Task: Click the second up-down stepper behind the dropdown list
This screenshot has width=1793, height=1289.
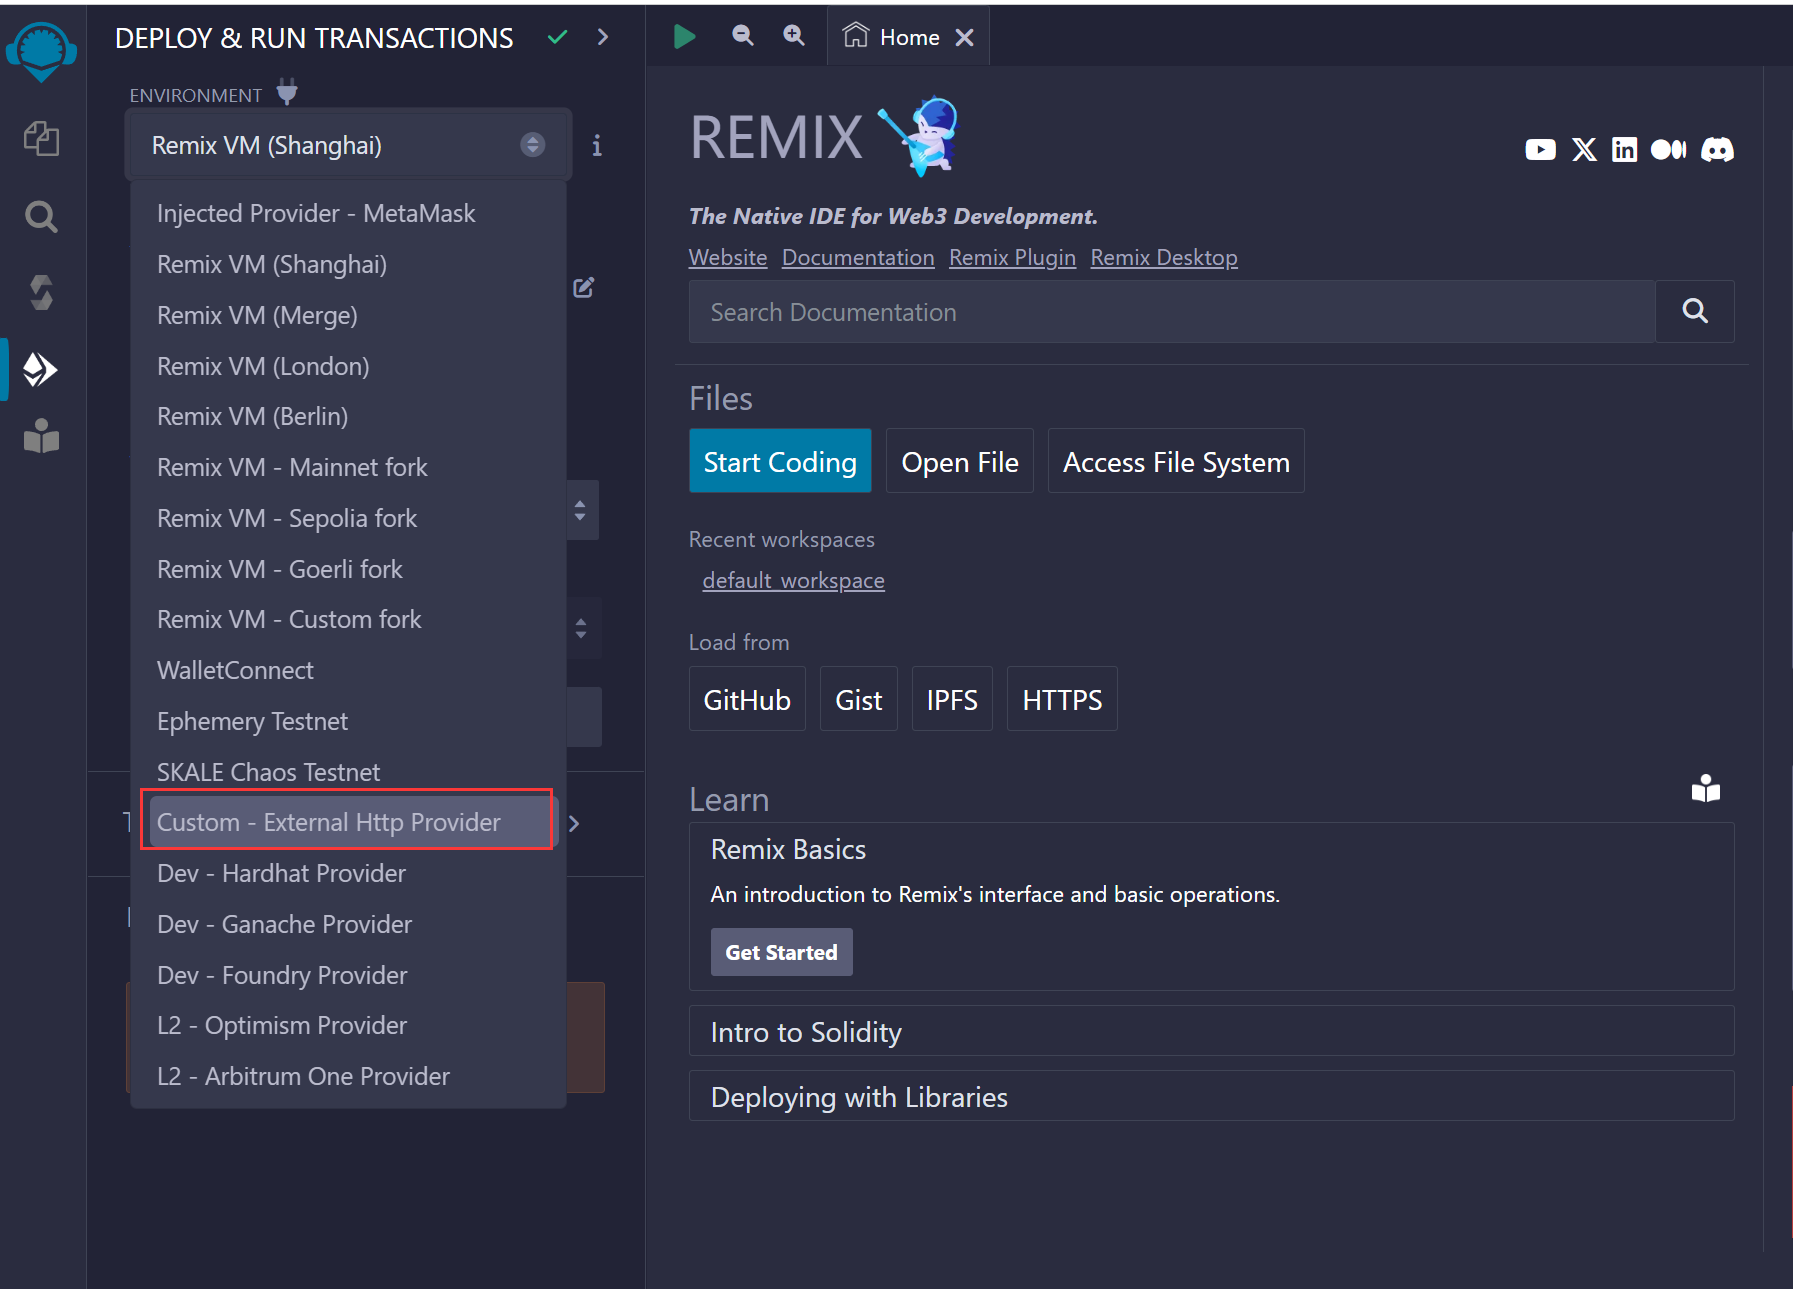Action: coord(581,628)
